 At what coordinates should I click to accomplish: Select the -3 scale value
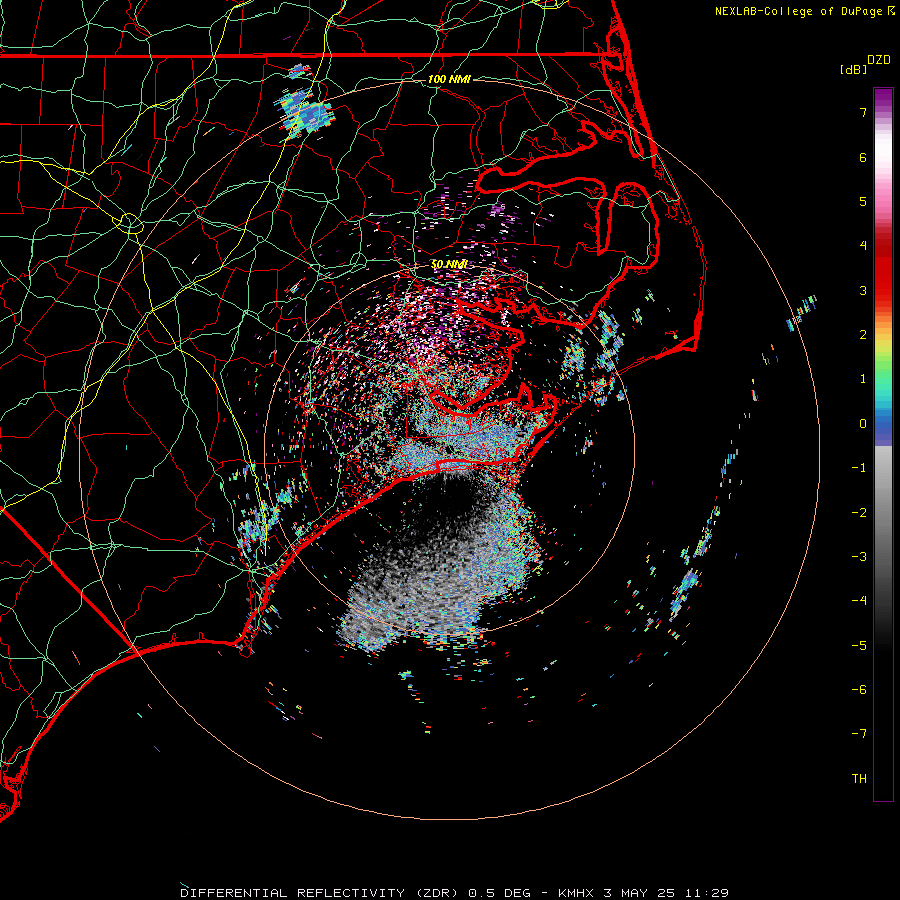(x=859, y=557)
